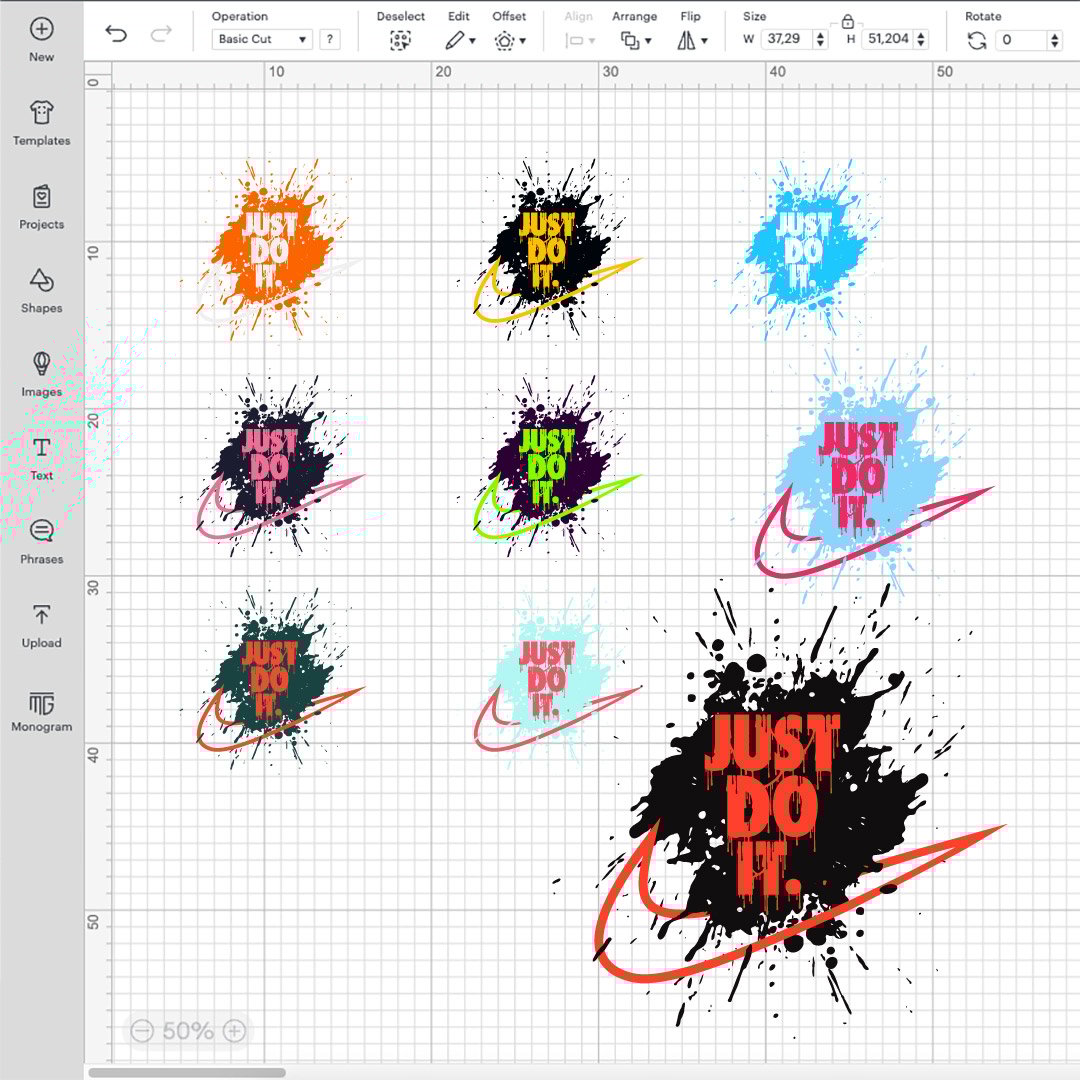Open the Flip dropdown
1080x1080 pixels.
click(692, 41)
